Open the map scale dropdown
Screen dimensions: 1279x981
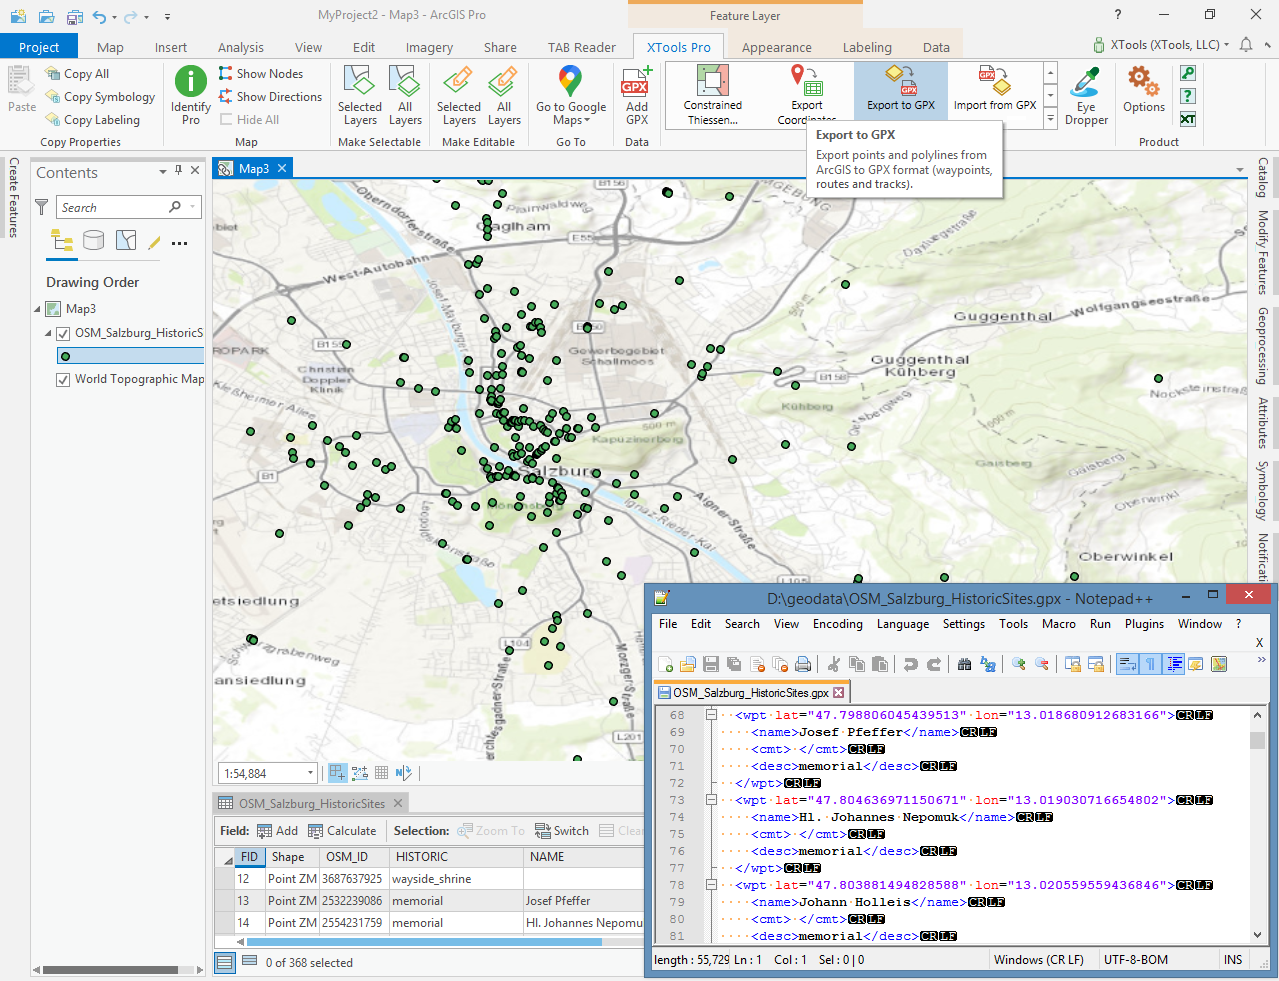click(x=310, y=773)
